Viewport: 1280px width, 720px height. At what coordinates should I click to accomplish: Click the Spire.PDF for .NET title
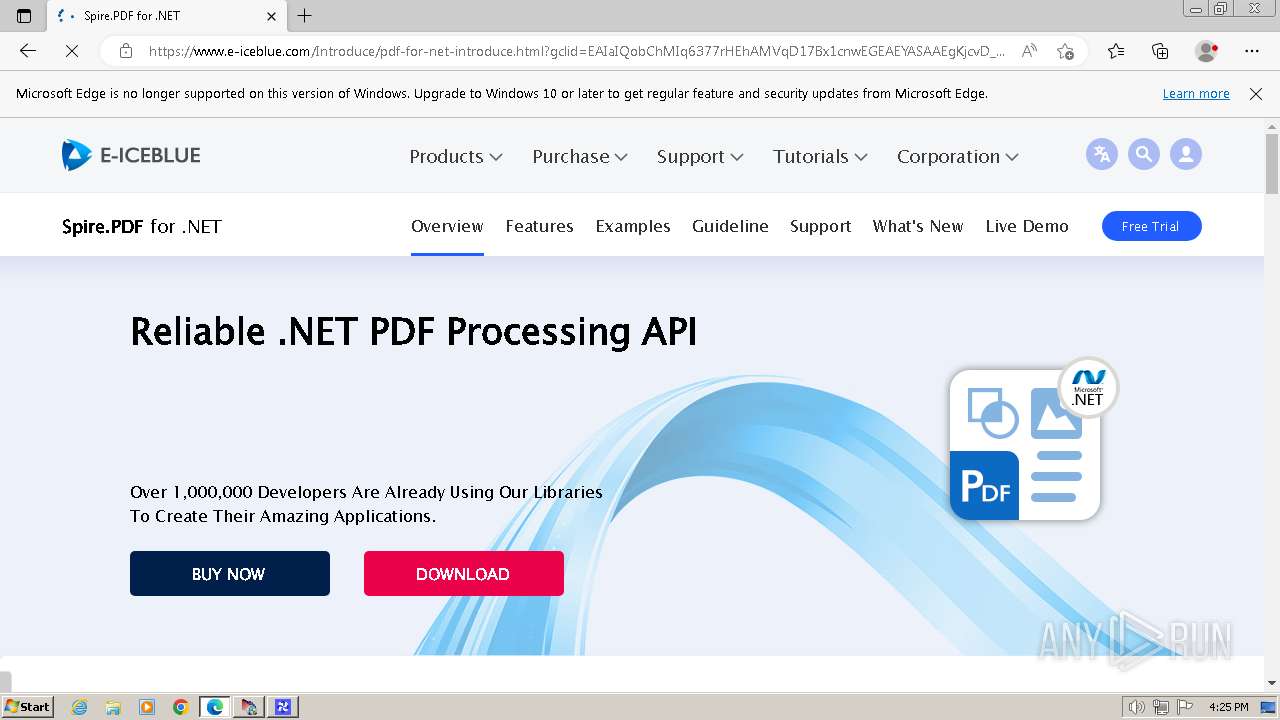(142, 226)
